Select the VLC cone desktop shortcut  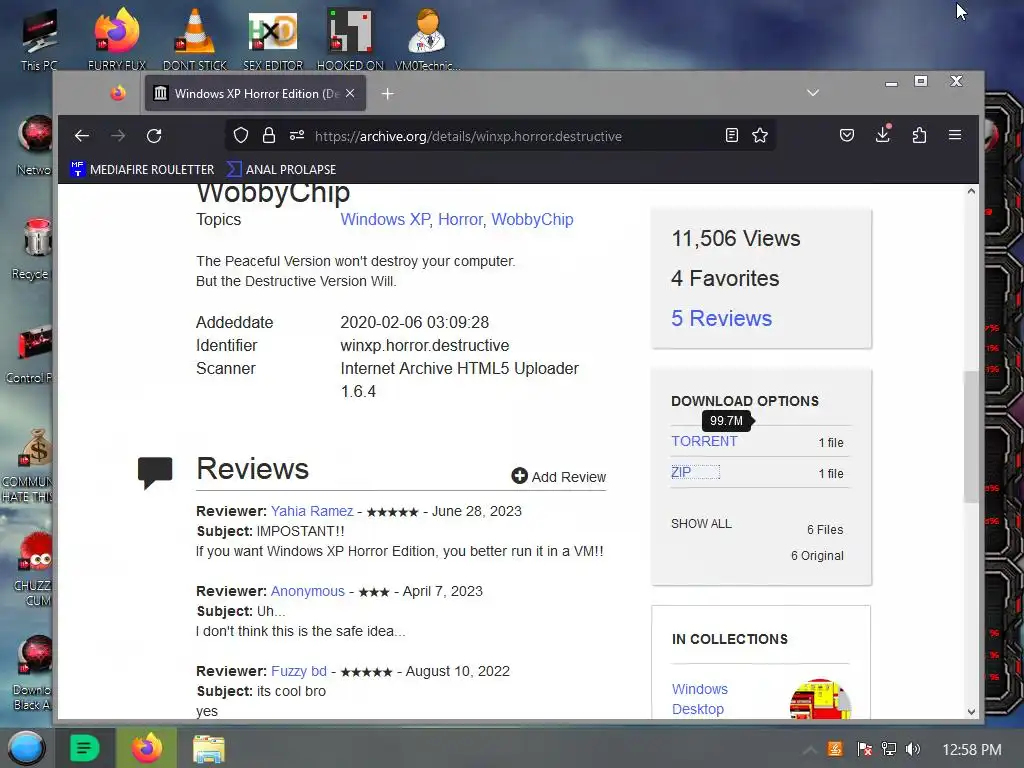[195, 39]
